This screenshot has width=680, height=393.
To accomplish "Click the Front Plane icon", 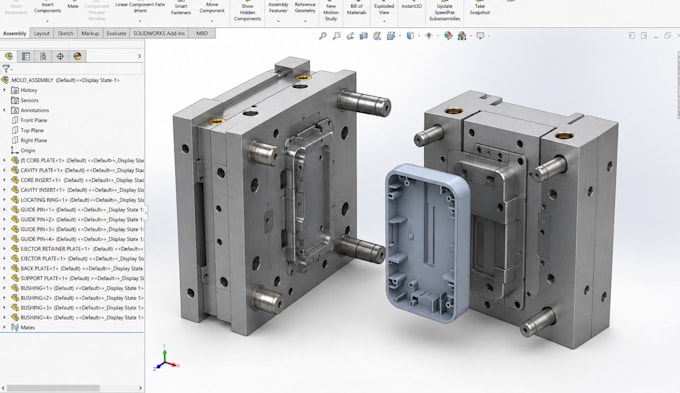I will point(15,120).
